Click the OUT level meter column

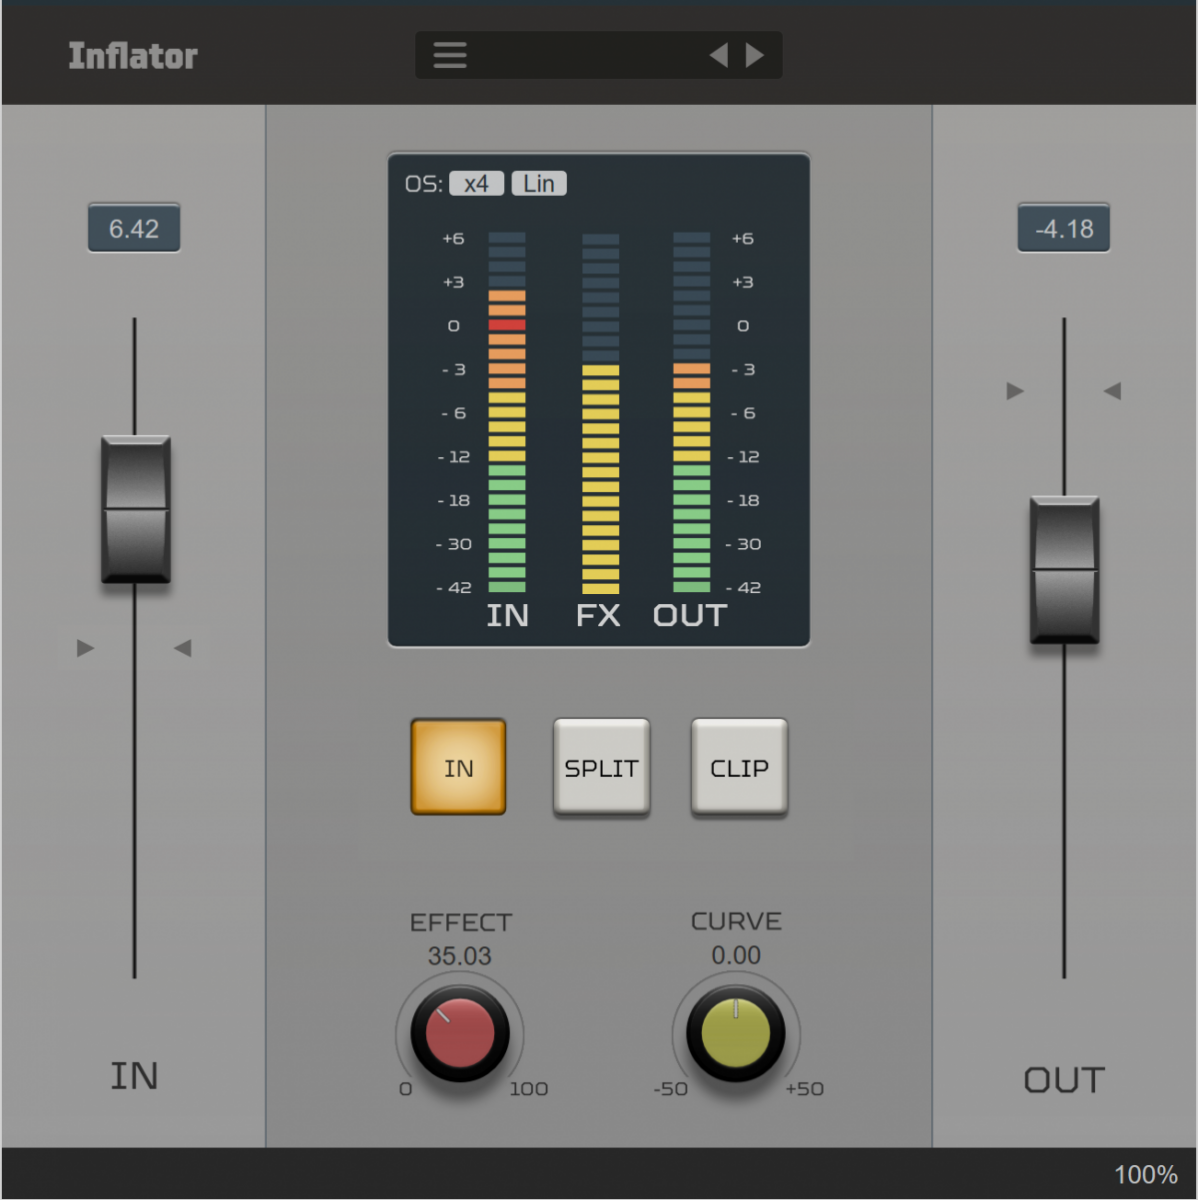click(x=692, y=413)
